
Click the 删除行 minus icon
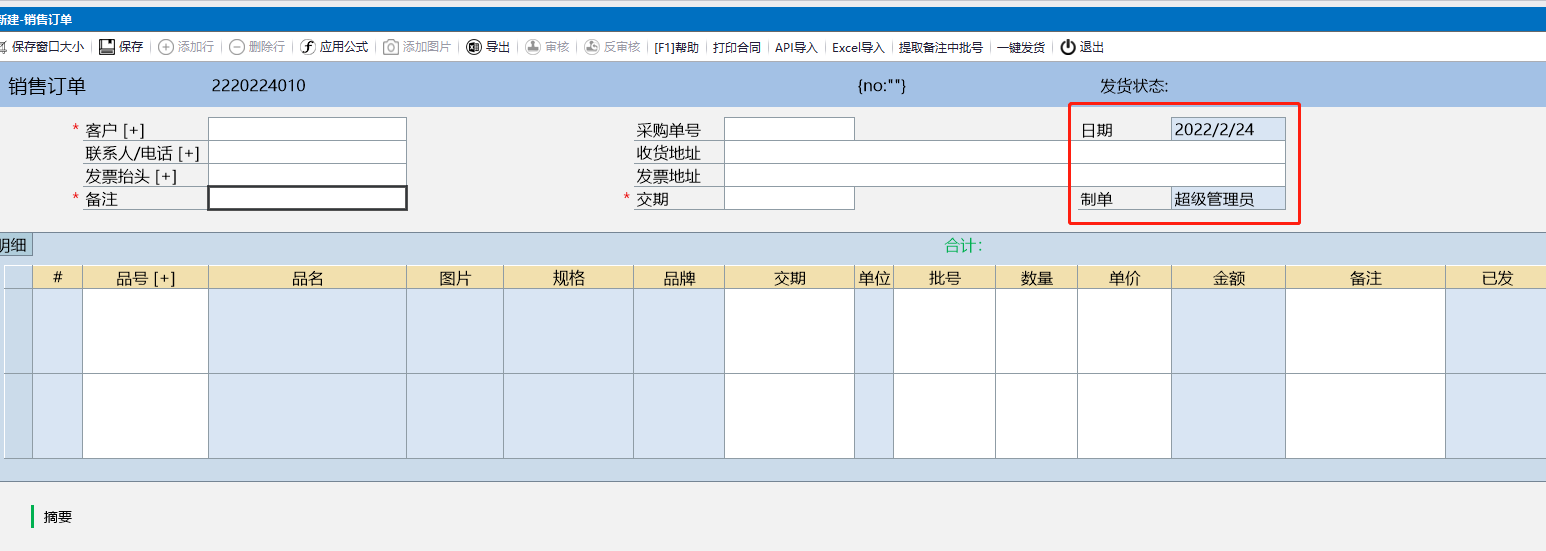pyautogui.click(x=237, y=47)
